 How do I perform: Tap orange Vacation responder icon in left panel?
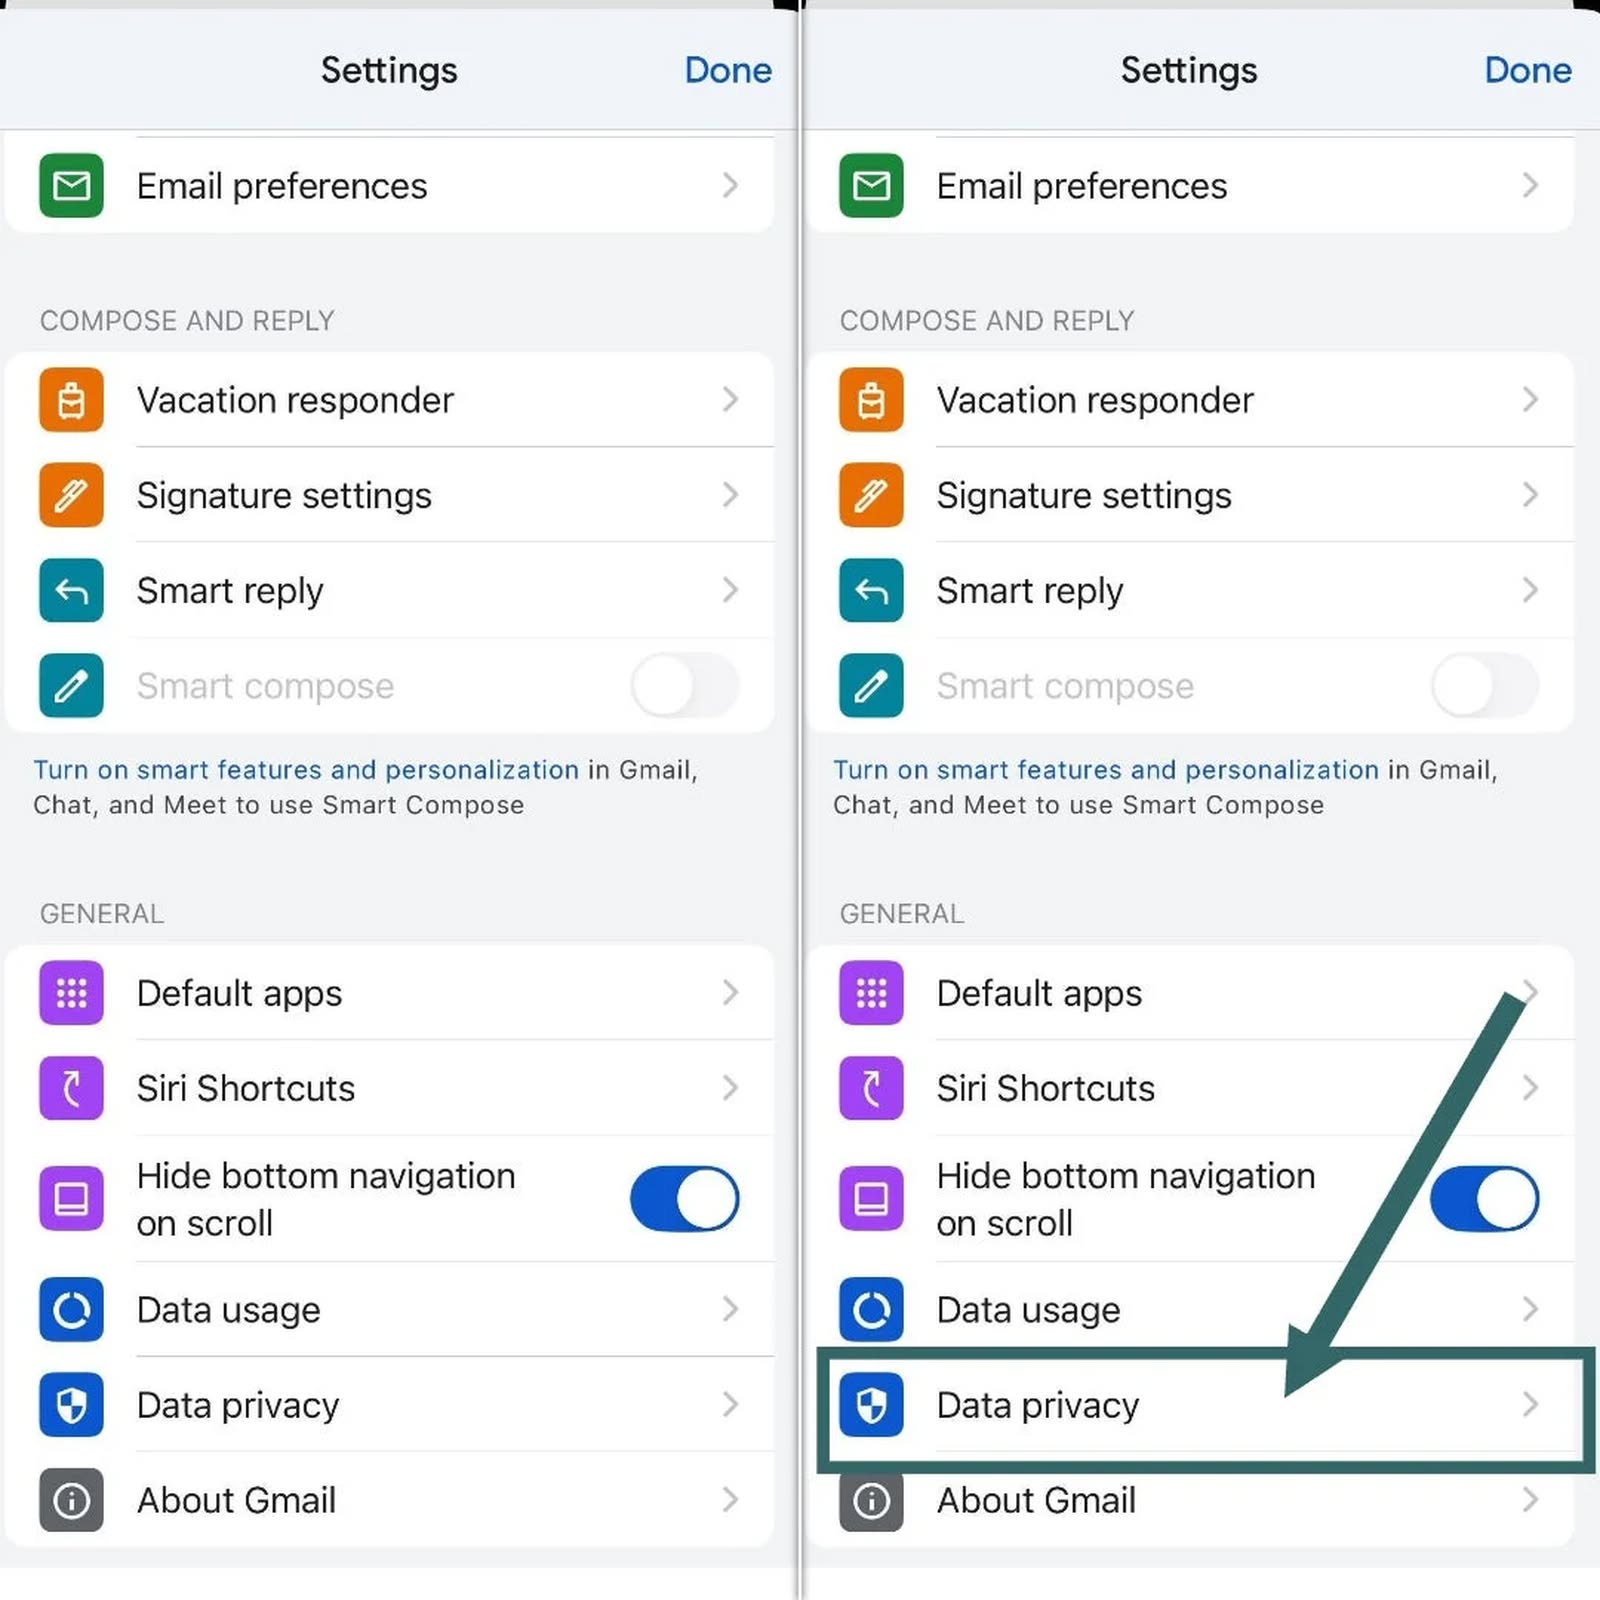coord(71,400)
